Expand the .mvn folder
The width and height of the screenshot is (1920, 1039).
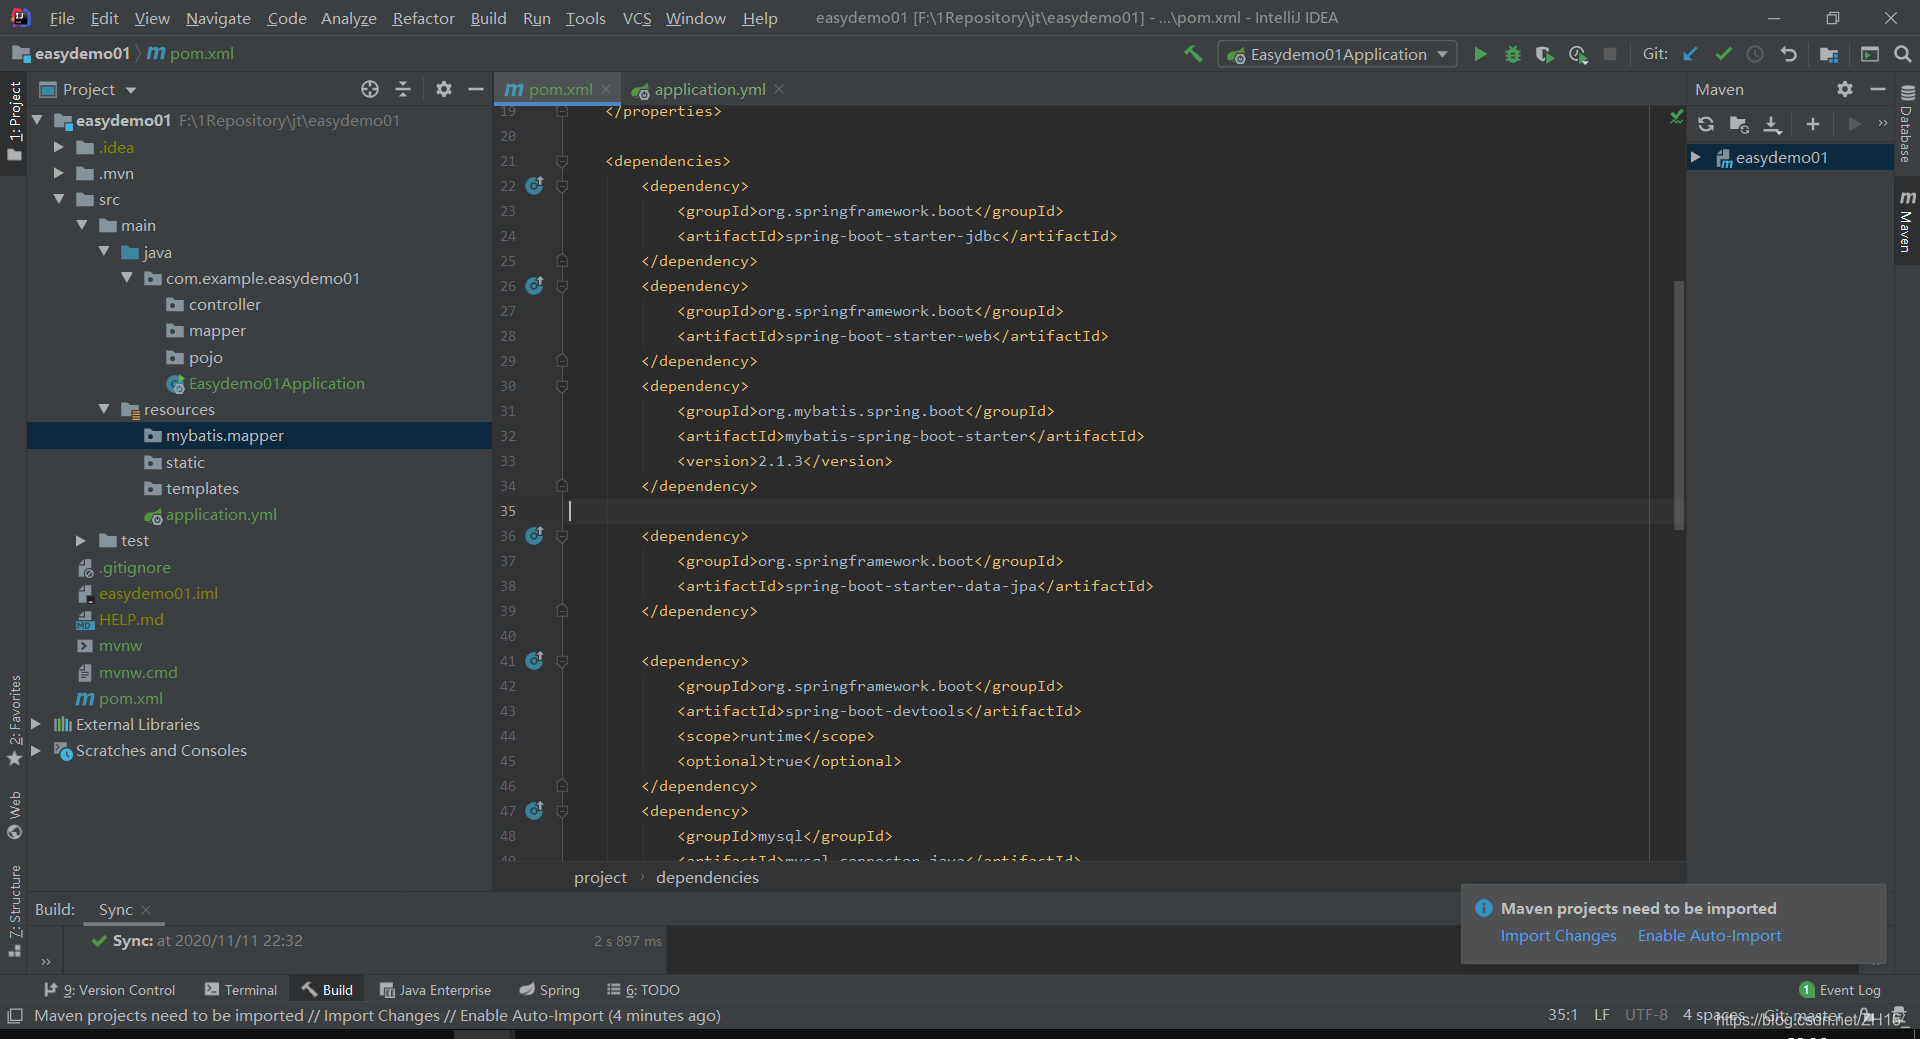[x=59, y=173]
